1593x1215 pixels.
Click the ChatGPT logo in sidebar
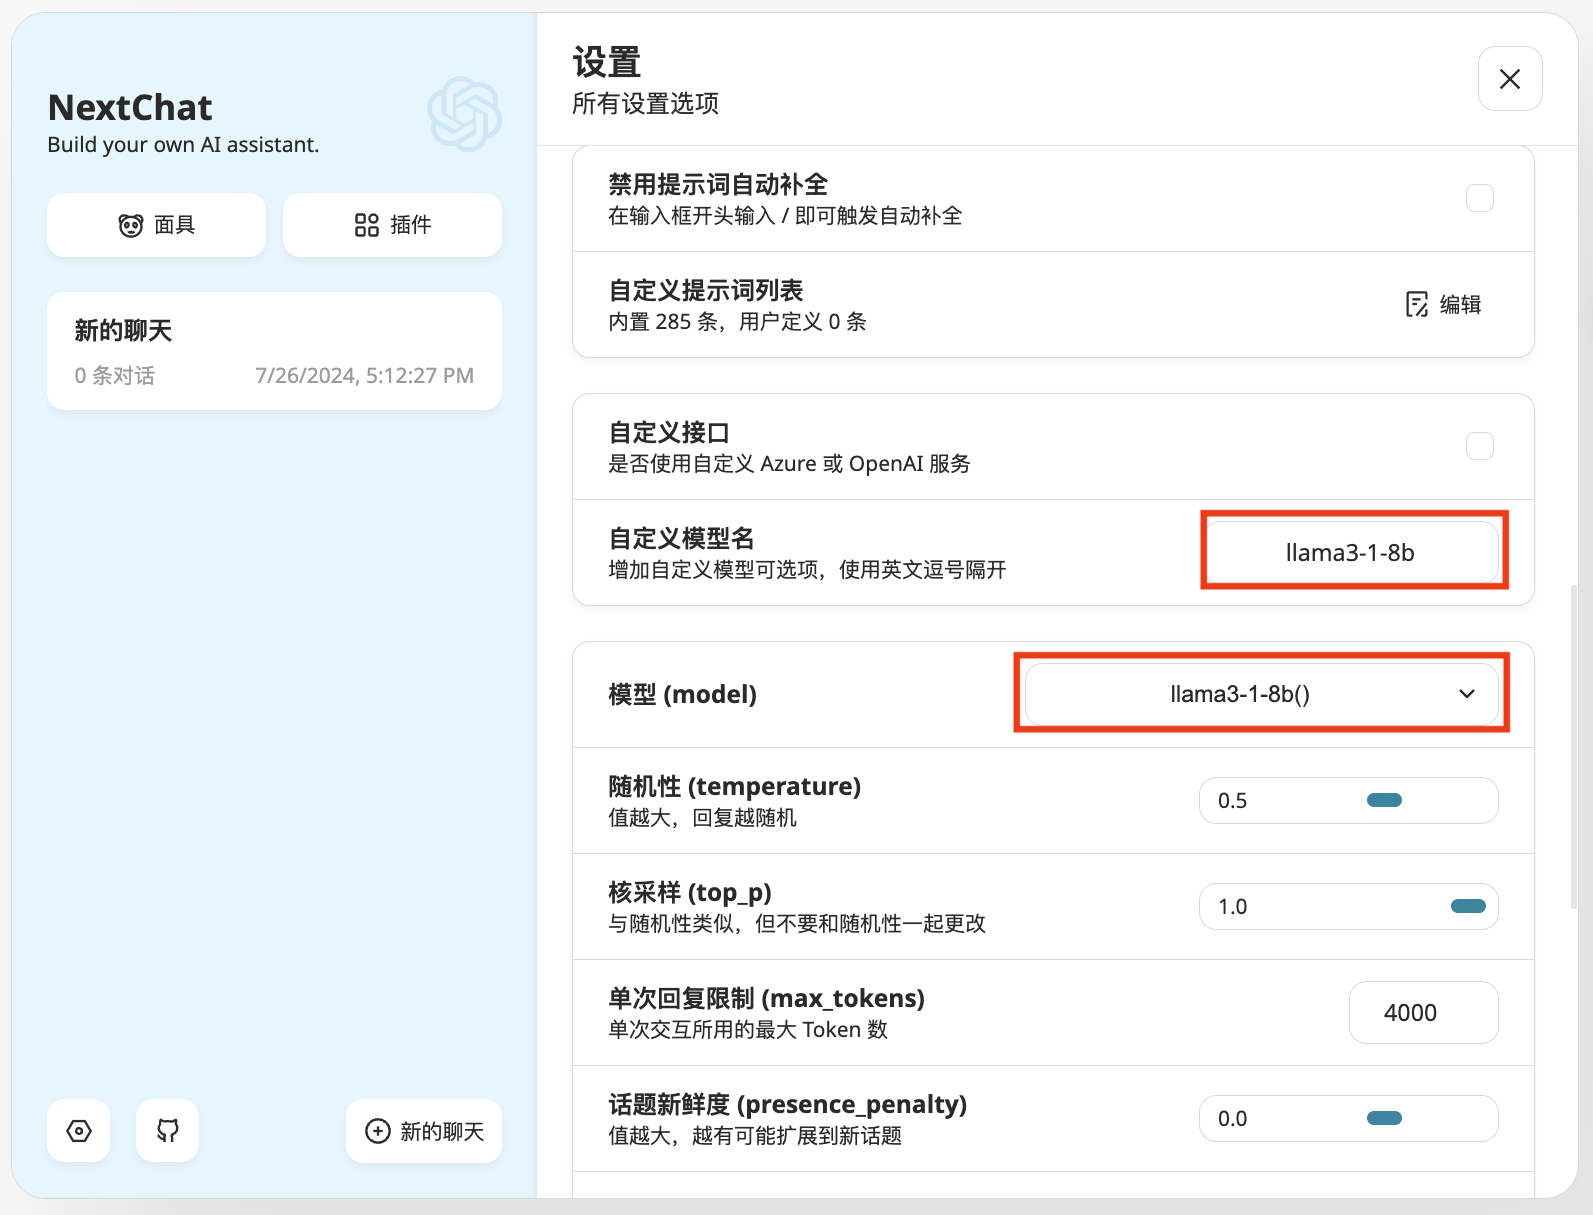[x=464, y=114]
